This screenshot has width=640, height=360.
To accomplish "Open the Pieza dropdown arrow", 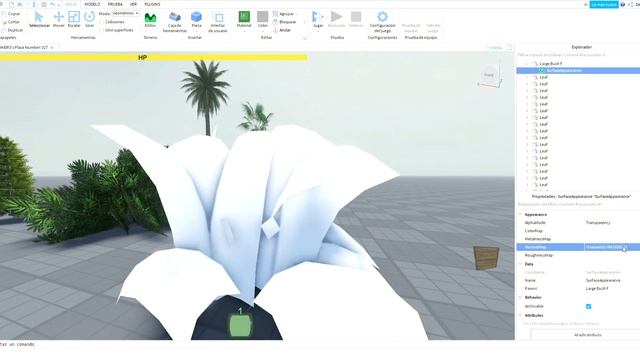I will pyautogui.click(x=196, y=31).
